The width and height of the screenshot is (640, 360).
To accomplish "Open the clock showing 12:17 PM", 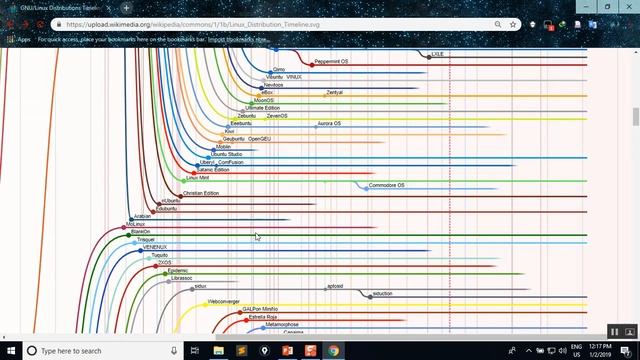I will [x=600, y=351].
